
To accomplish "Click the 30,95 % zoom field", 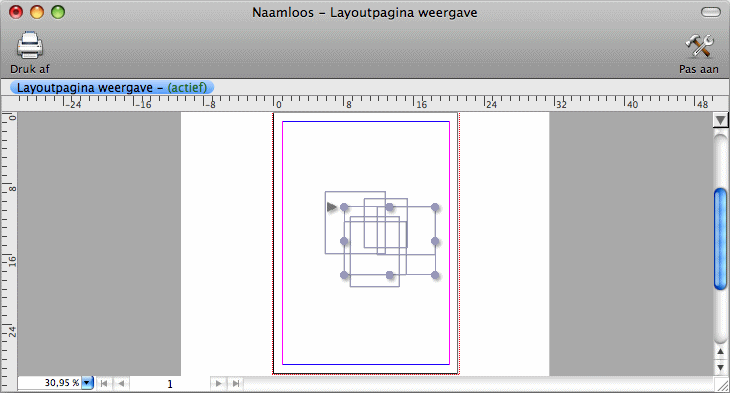I will (x=50, y=383).
